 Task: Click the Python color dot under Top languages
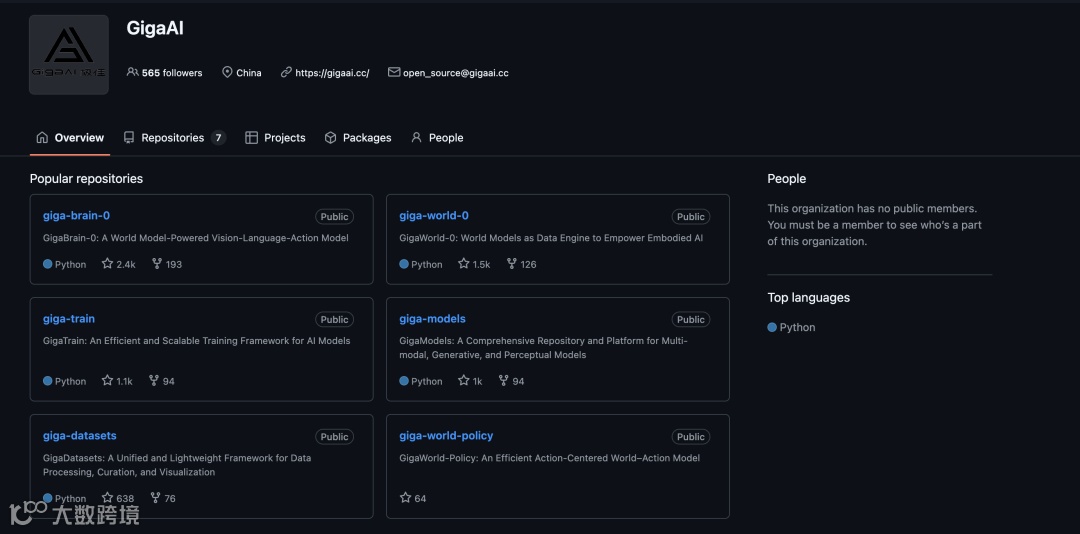pos(772,327)
